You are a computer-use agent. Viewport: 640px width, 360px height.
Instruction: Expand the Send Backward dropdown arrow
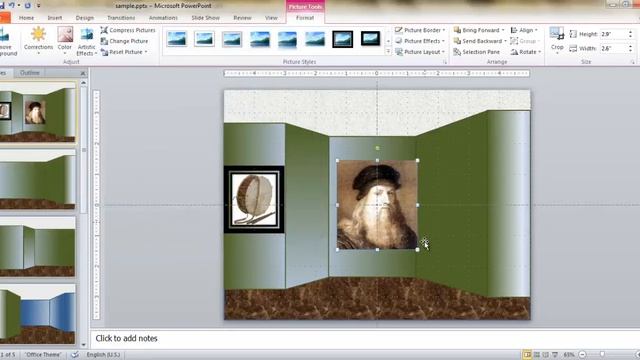click(505, 41)
